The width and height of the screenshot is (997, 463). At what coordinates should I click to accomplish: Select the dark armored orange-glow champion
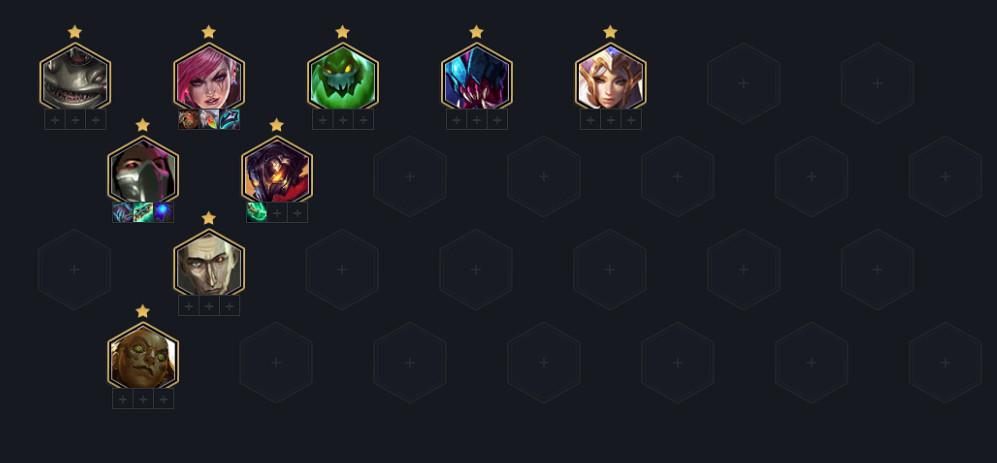(277, 170)
